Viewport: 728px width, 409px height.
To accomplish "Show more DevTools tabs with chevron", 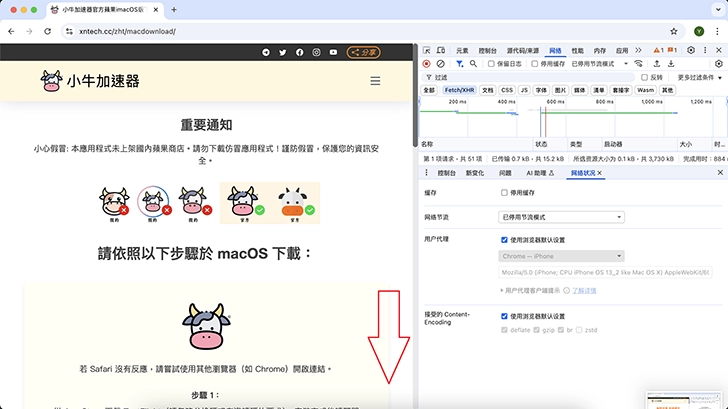I will 638,50.
